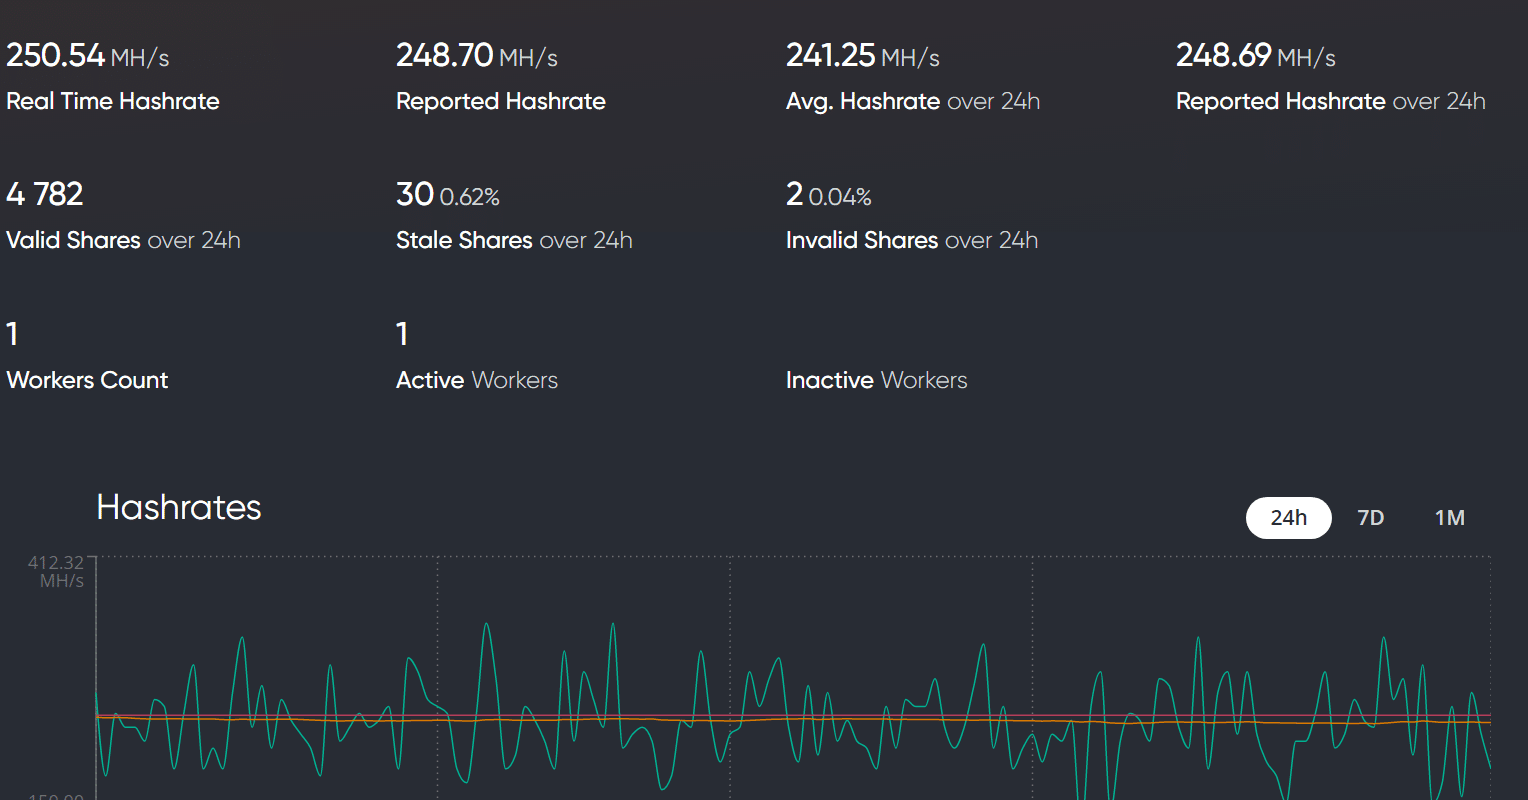Click the 241.25 MH/s average value
This screenshot has height=800, width=1528.
click(863, 56)
